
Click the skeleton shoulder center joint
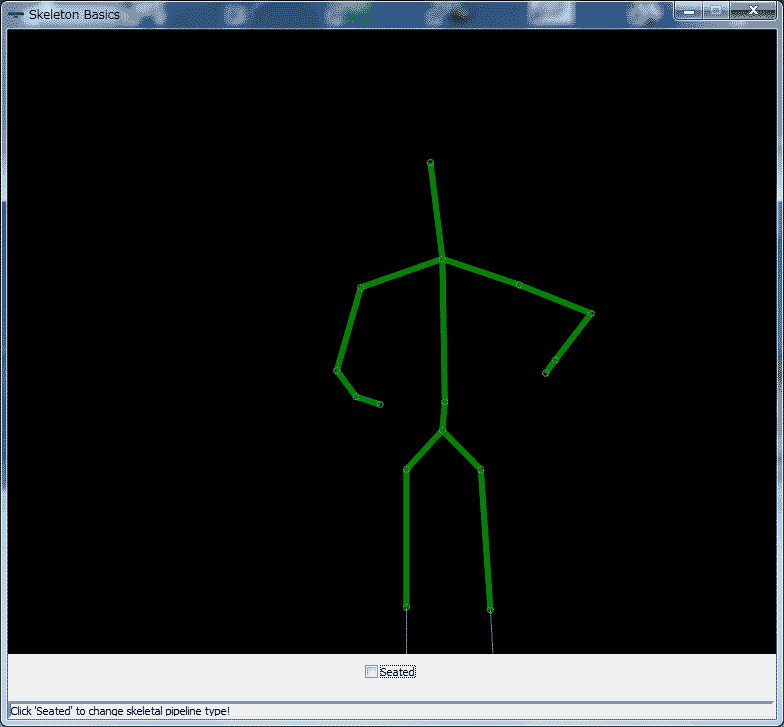tap(442, 260)
